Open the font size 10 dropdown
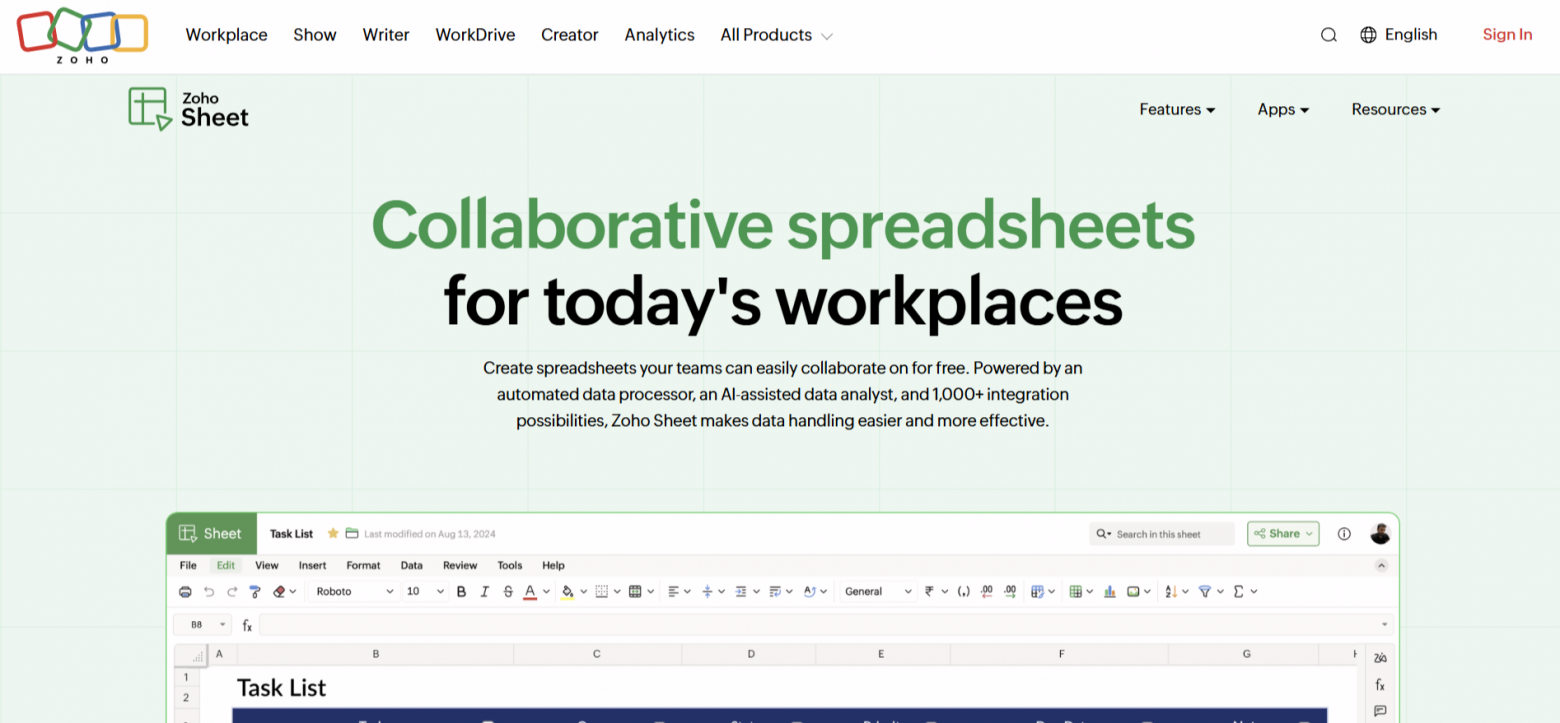 (x=425, y=592)
